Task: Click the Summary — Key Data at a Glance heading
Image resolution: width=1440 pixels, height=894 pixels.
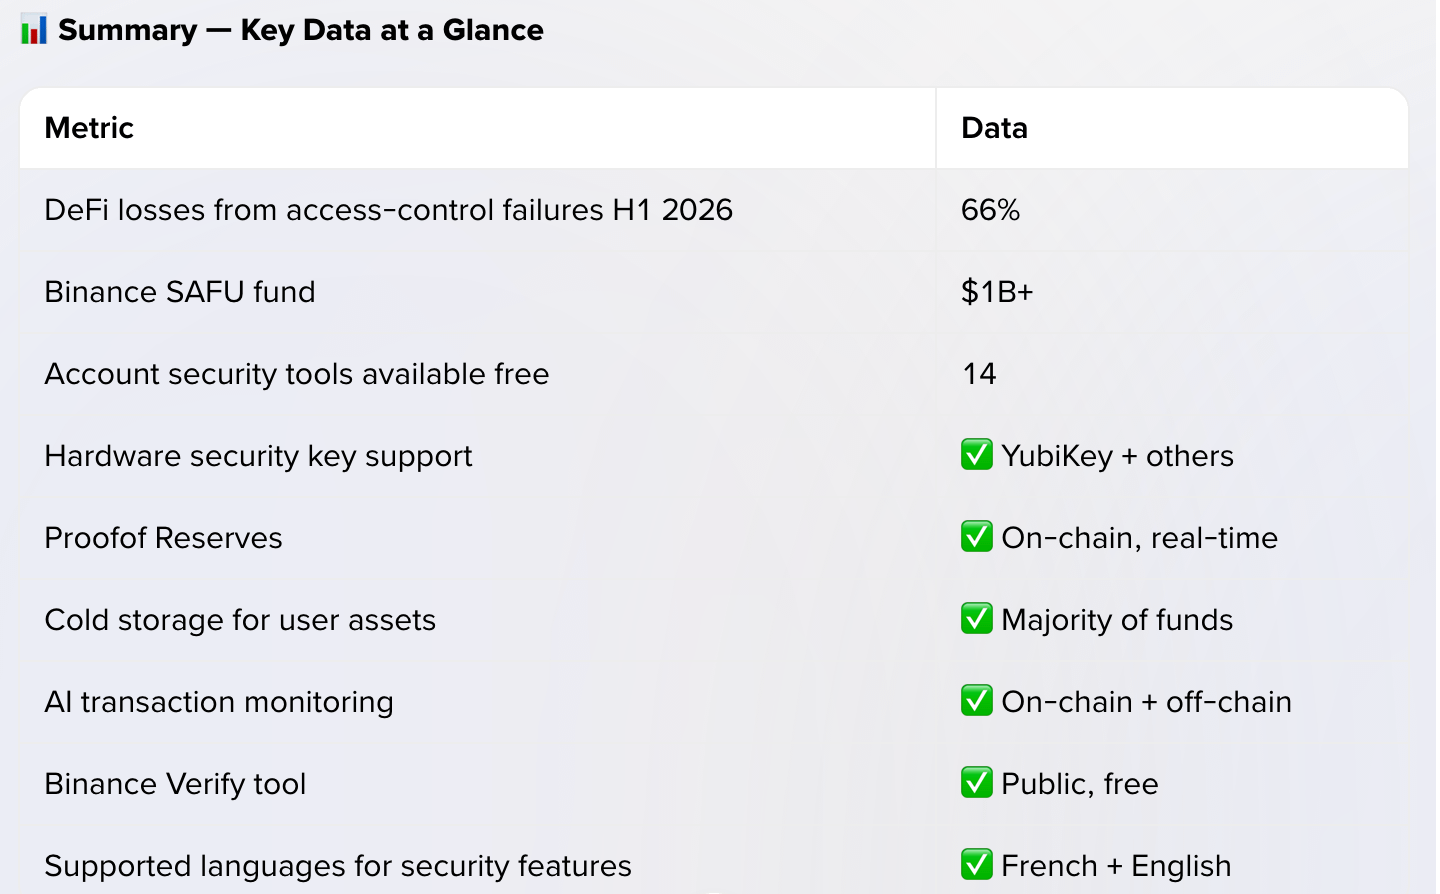Action: coord(300,30)
